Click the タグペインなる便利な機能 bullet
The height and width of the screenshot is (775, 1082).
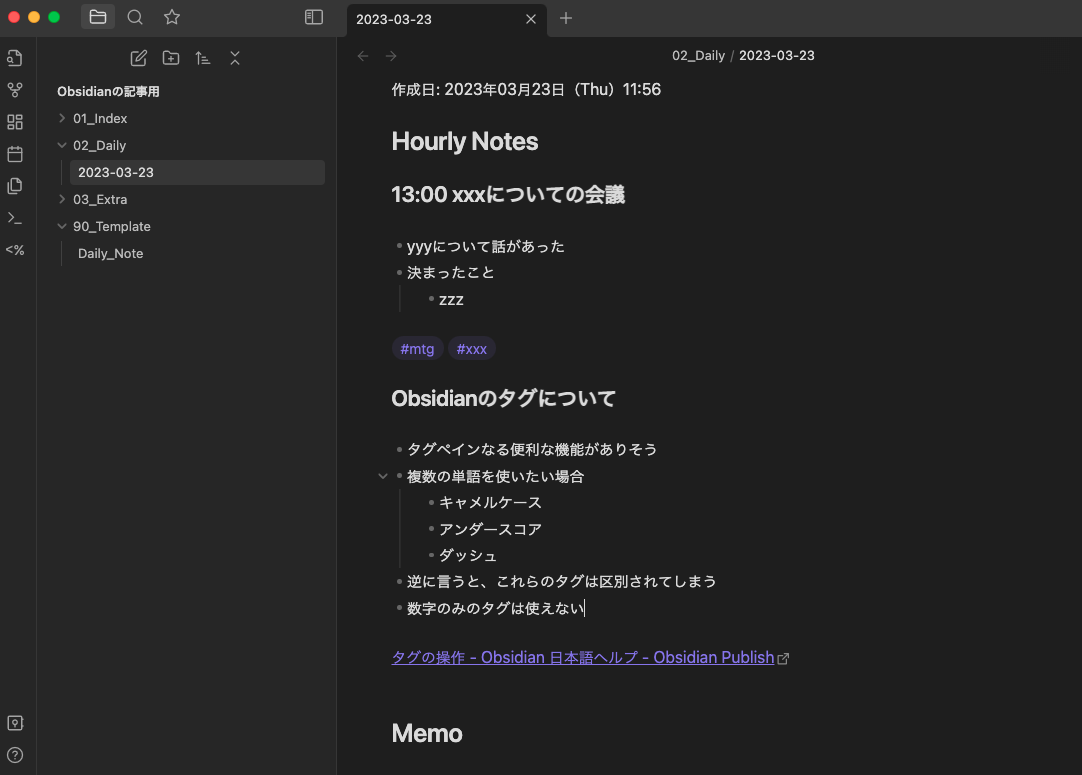coord(532,449)
